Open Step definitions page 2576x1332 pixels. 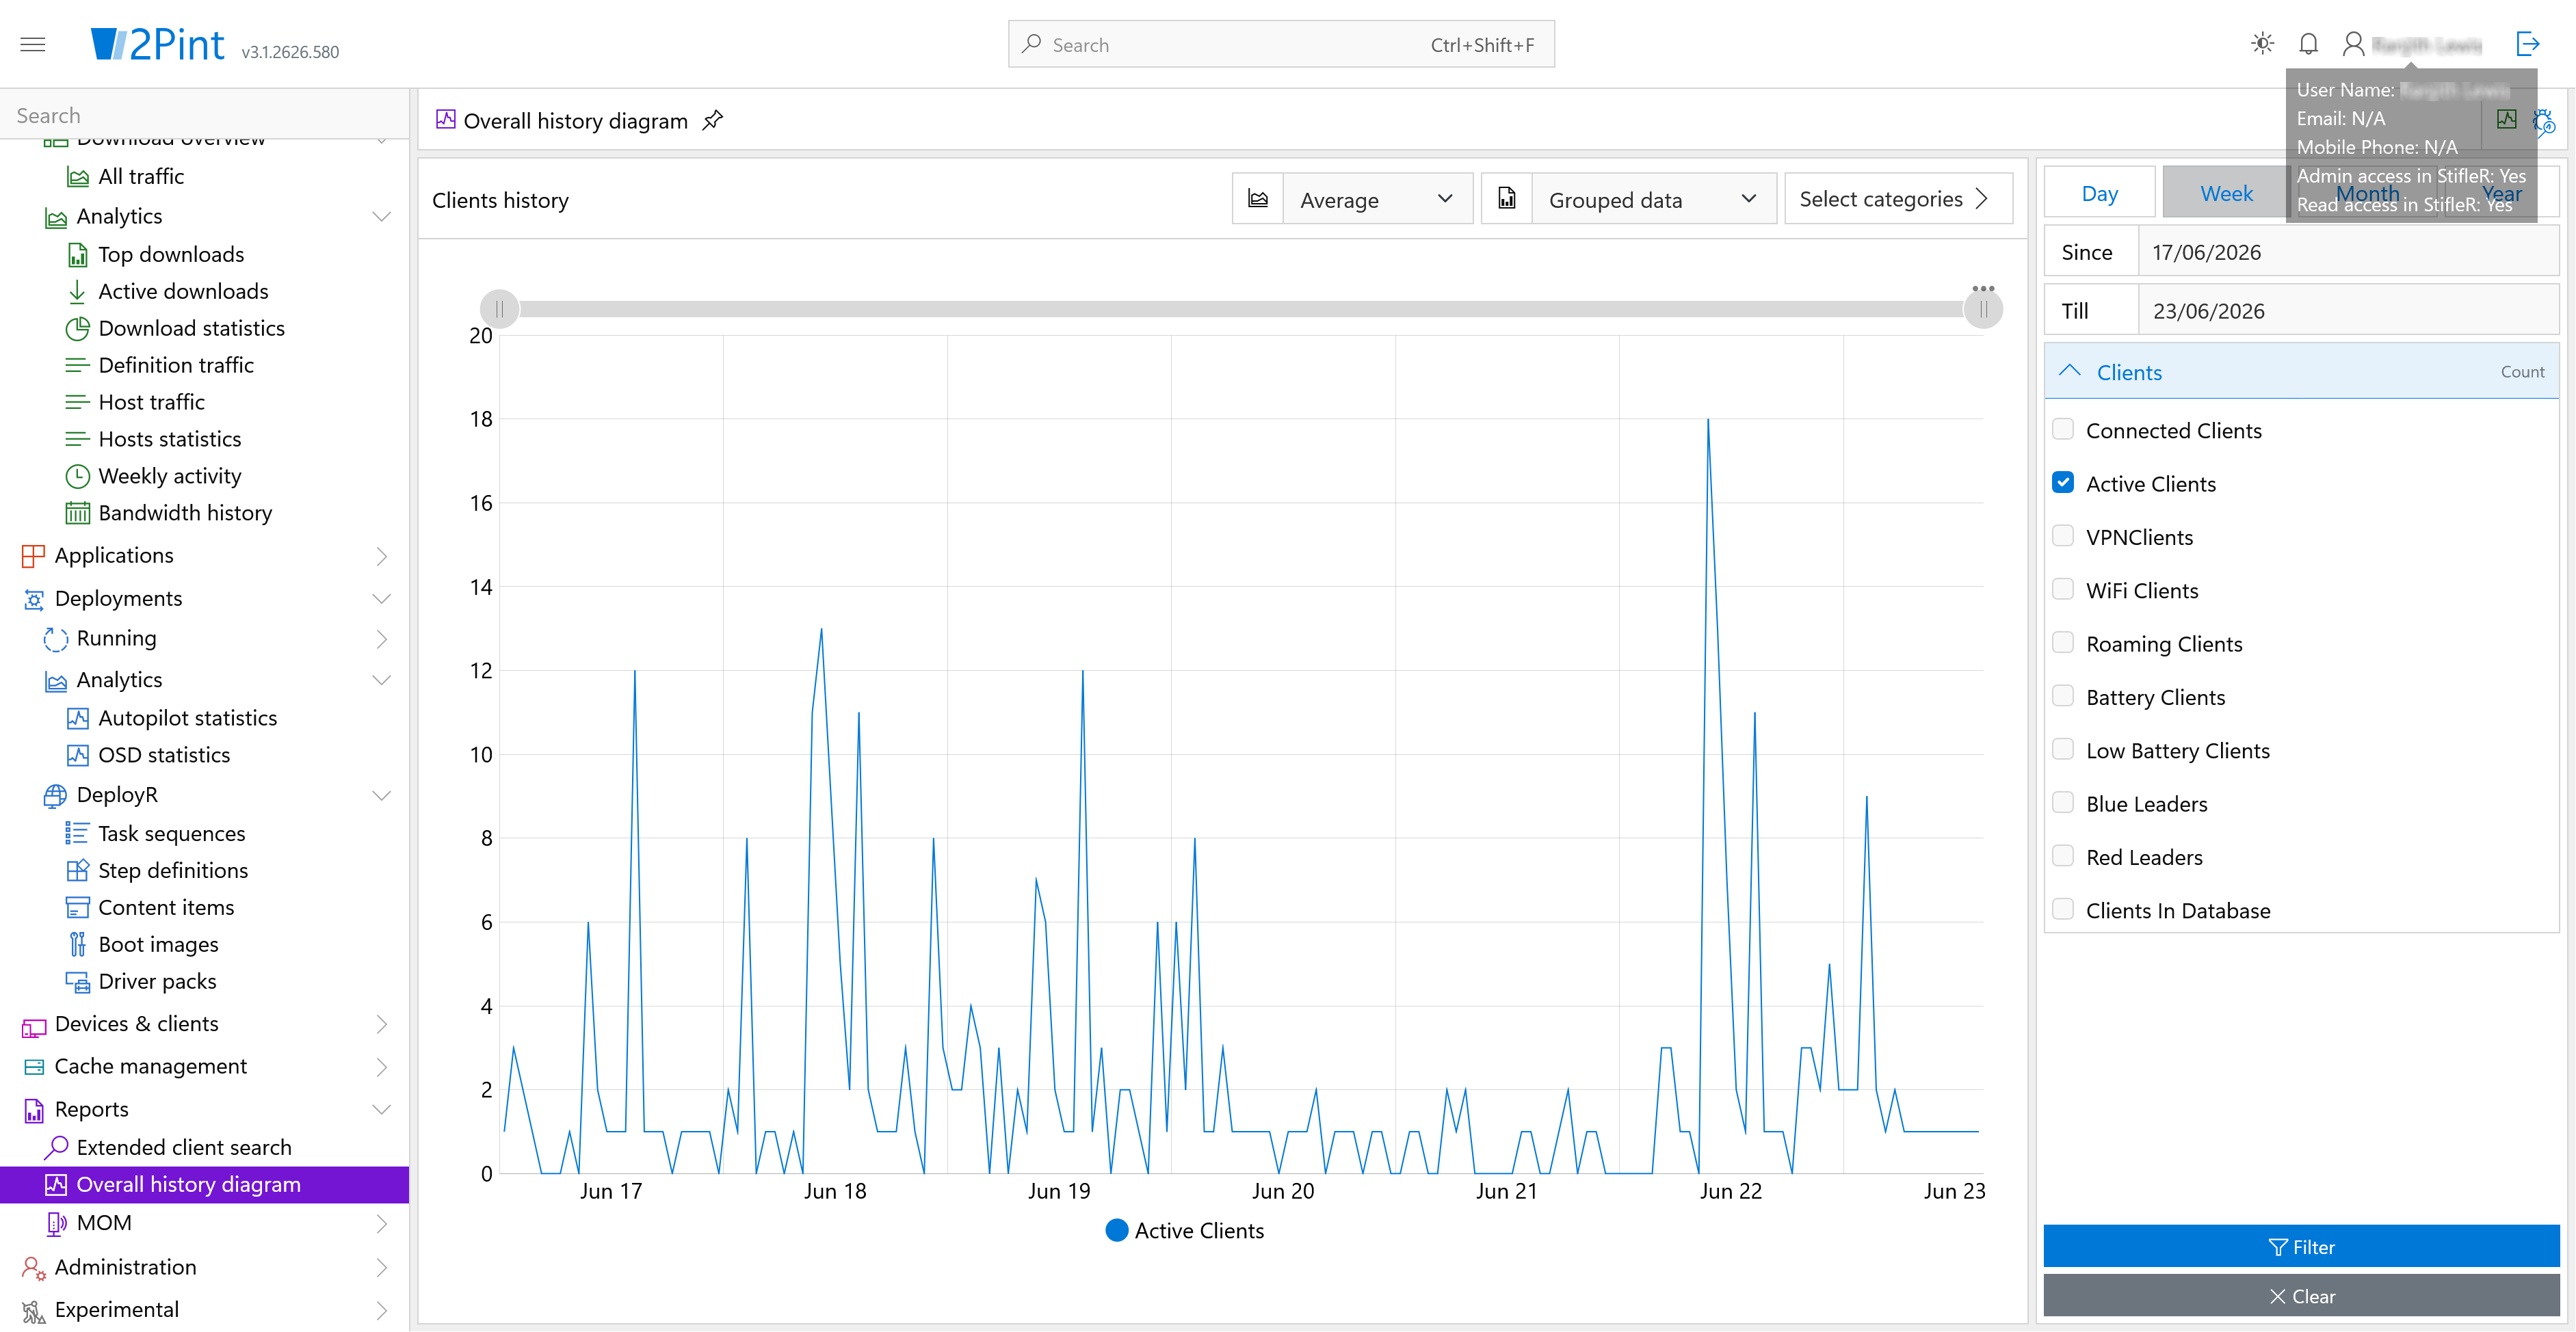pyautogui.click(x=173, y=871)
